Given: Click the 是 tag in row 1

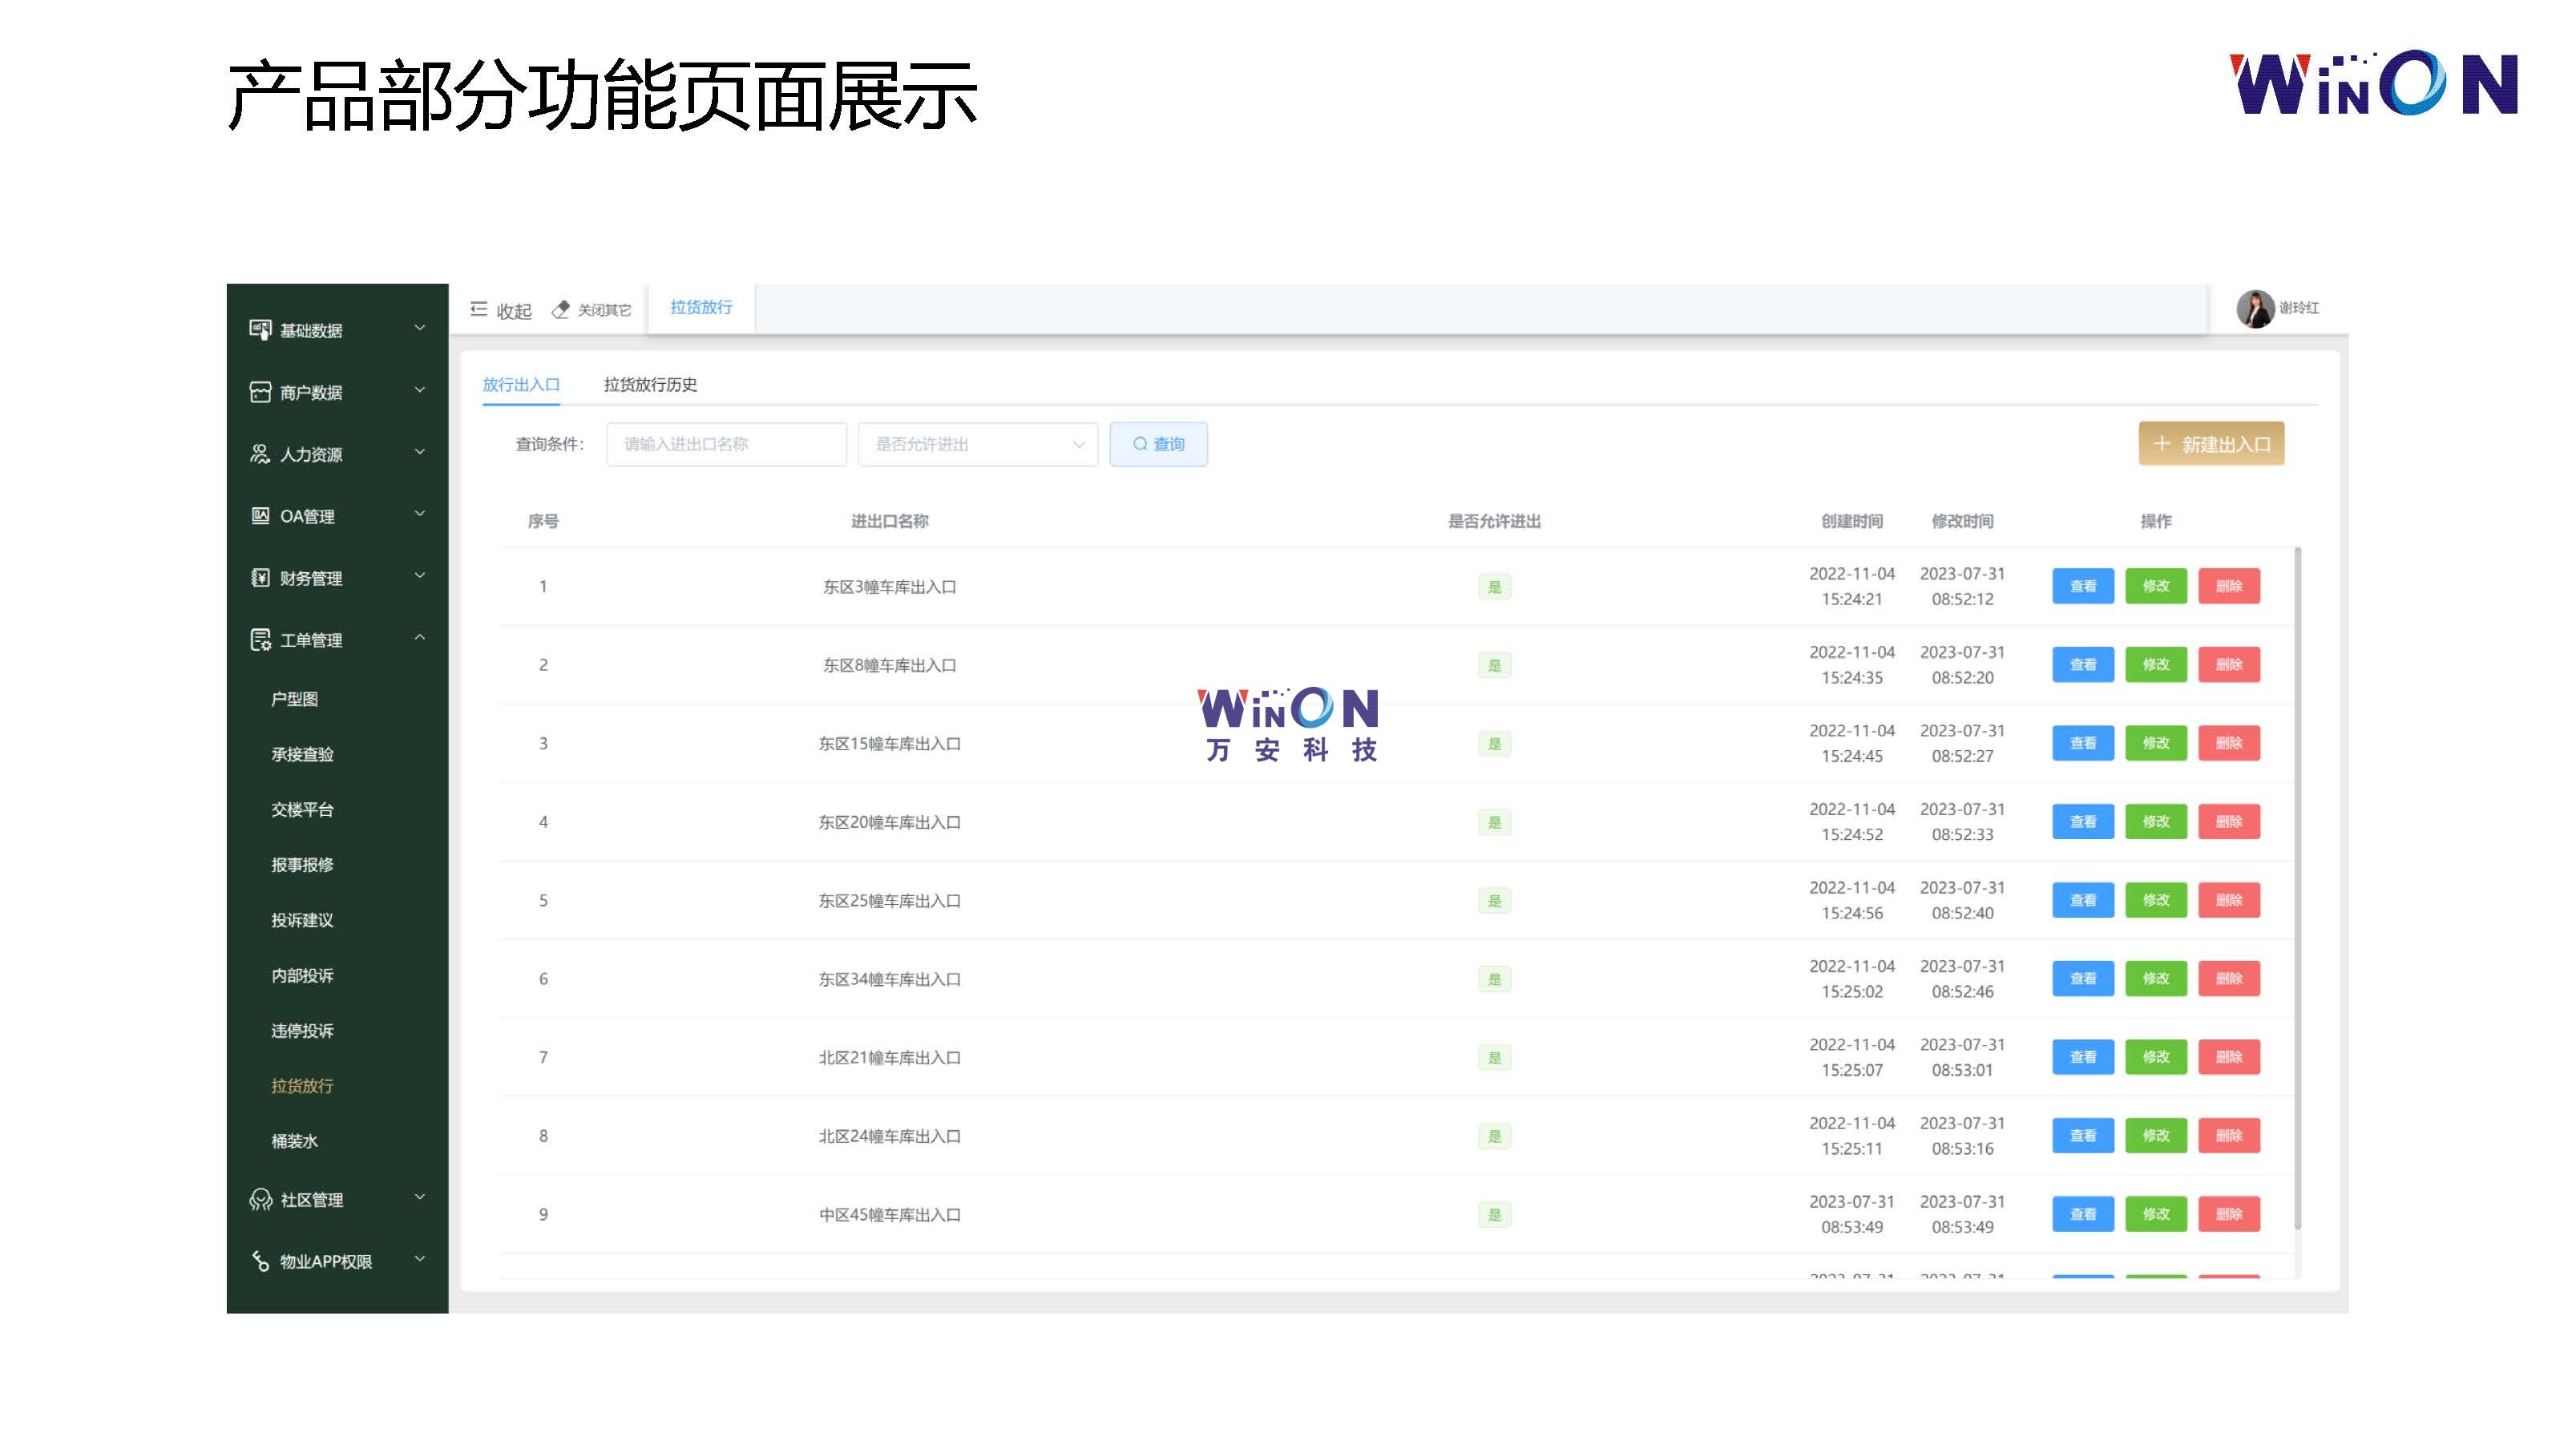Looking at the screenshot, I should point(1494,587).
